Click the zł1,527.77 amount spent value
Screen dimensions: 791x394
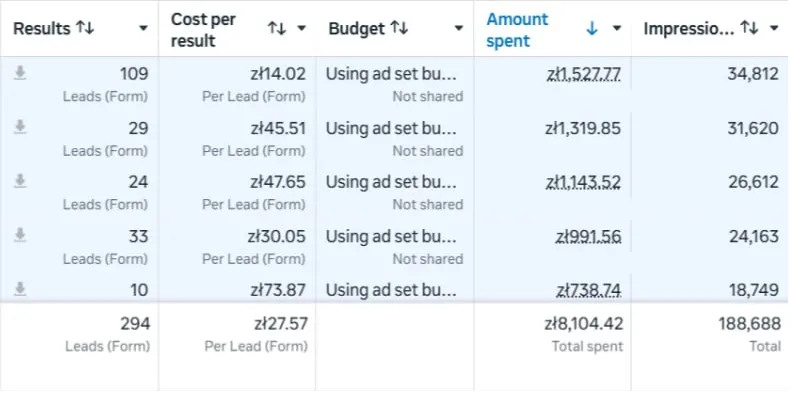(x=584, y=74)
